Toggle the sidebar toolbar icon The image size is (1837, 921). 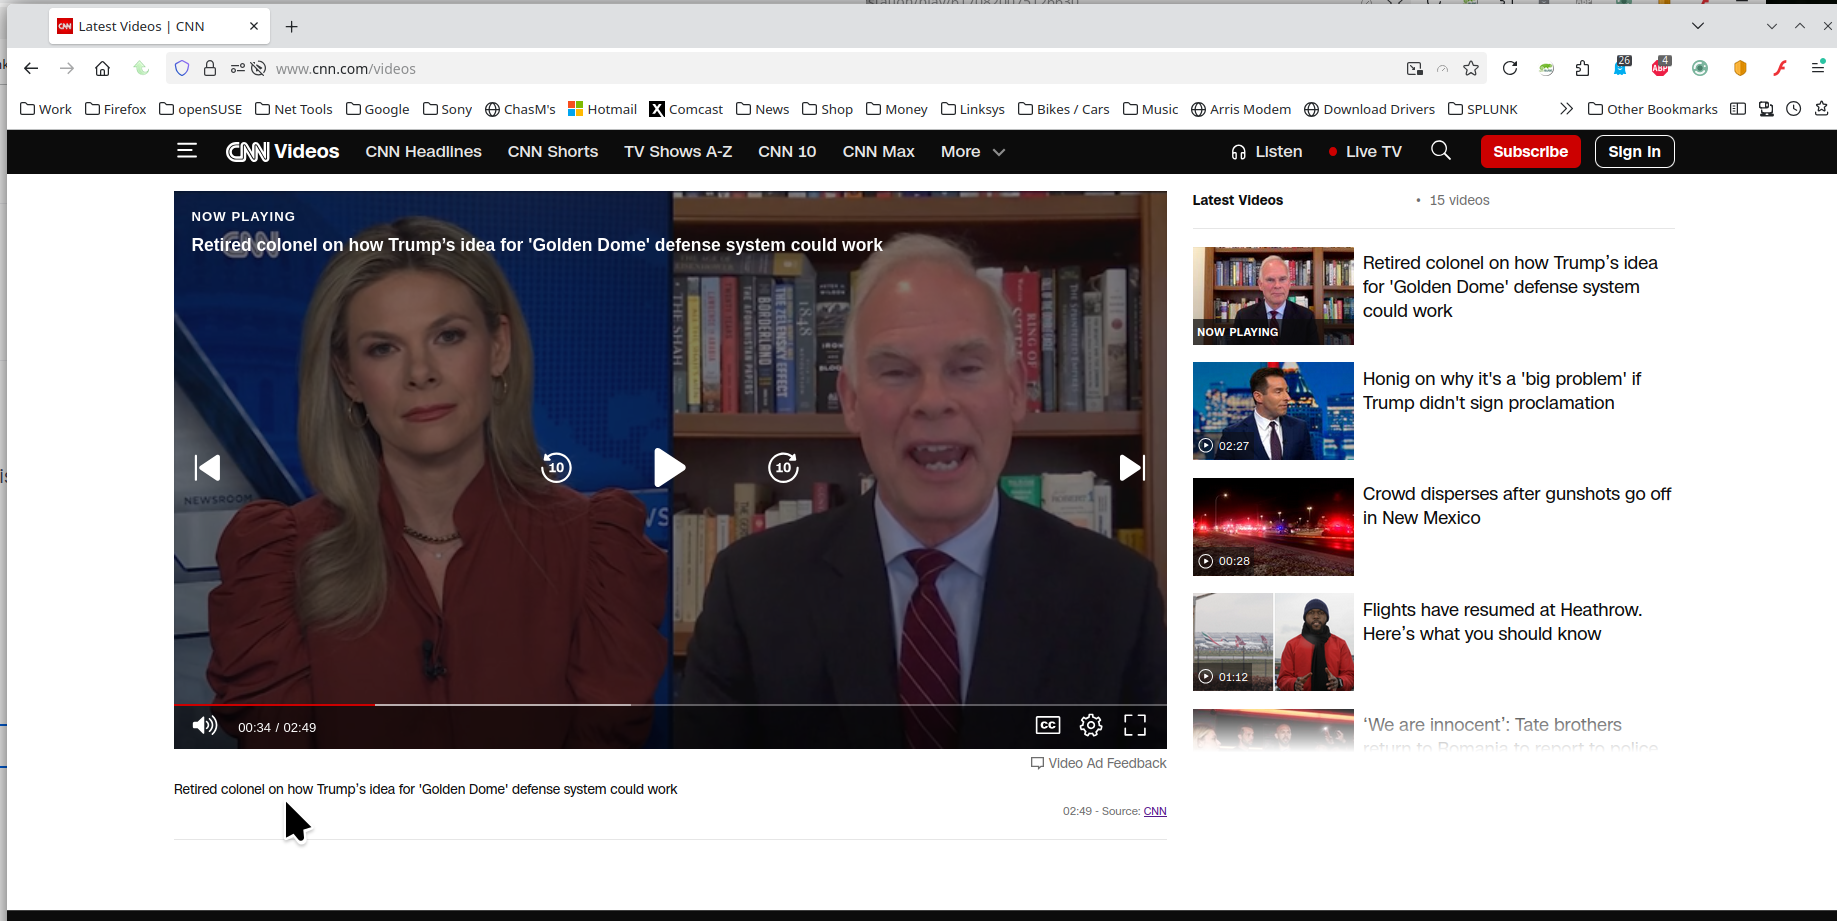[1738, 109]
